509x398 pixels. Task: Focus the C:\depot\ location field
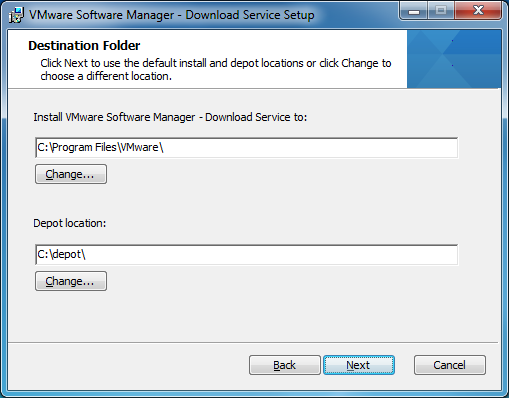(247, 255)
